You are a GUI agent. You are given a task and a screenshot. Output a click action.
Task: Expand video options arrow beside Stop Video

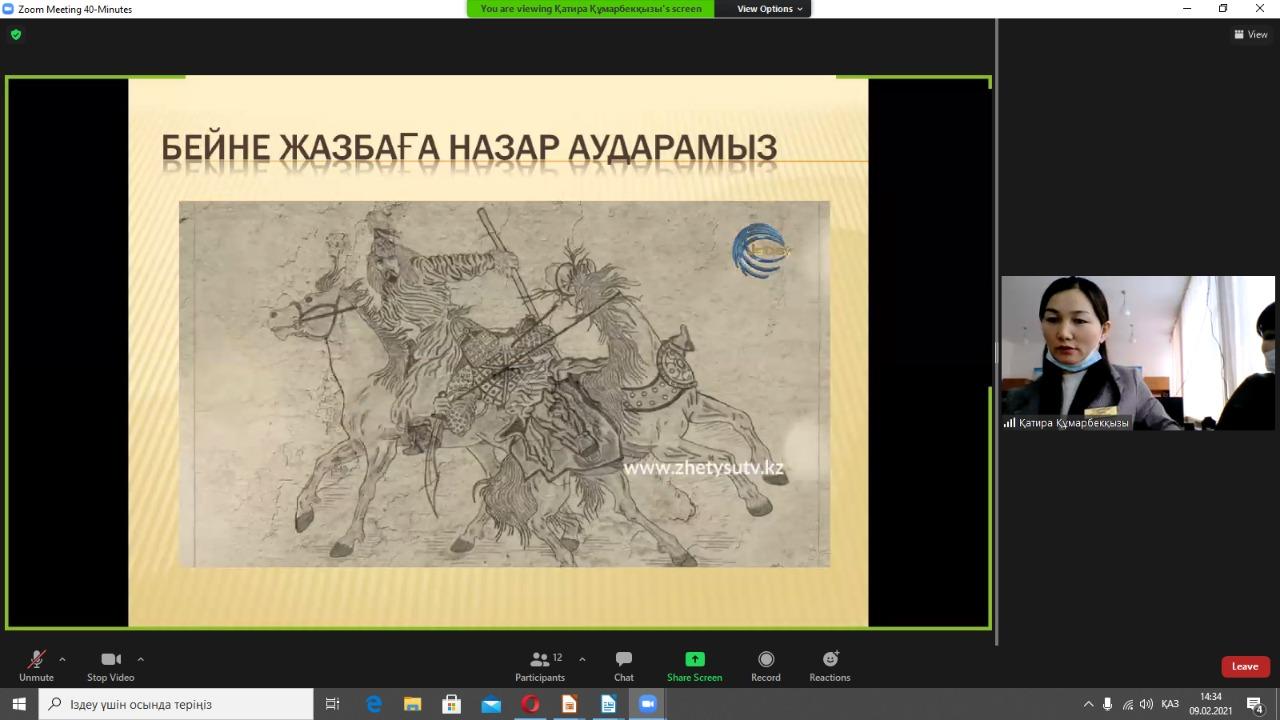click(140, 659)
